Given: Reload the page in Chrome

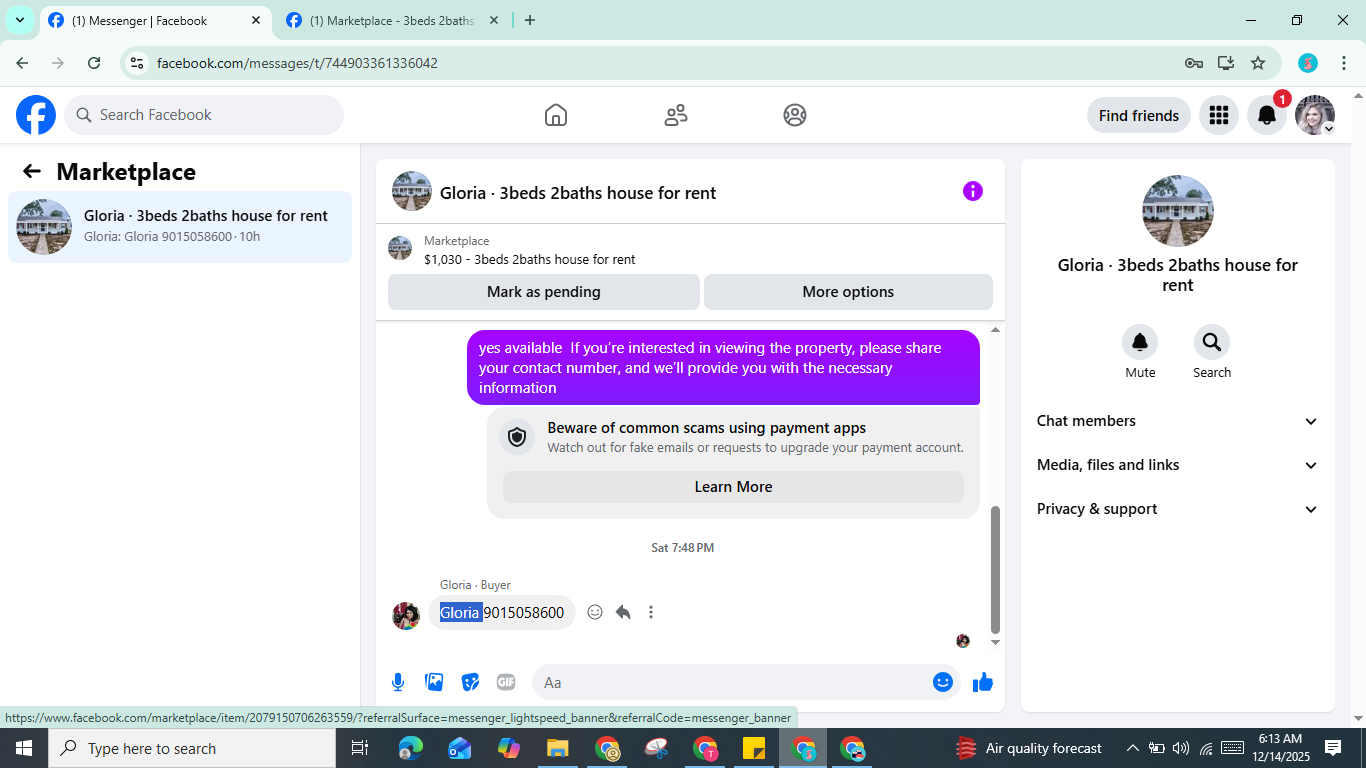Looking at the screenshot, I should 94,63.
